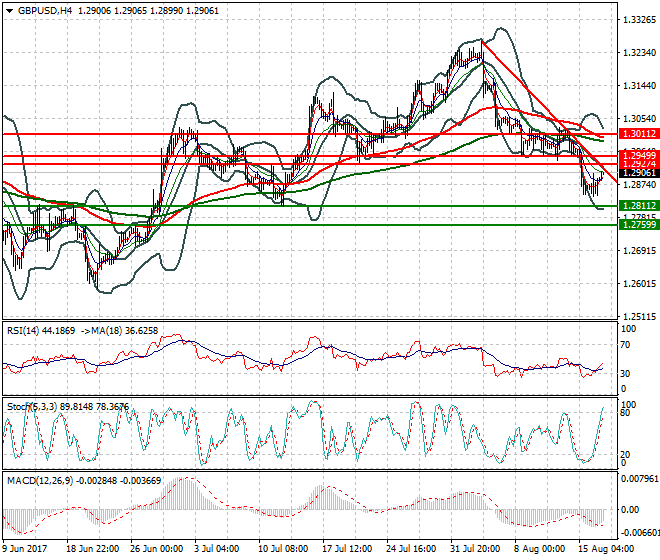Select the red 1.29274 price level label
660x560 pixels.
tap(639, 163)
